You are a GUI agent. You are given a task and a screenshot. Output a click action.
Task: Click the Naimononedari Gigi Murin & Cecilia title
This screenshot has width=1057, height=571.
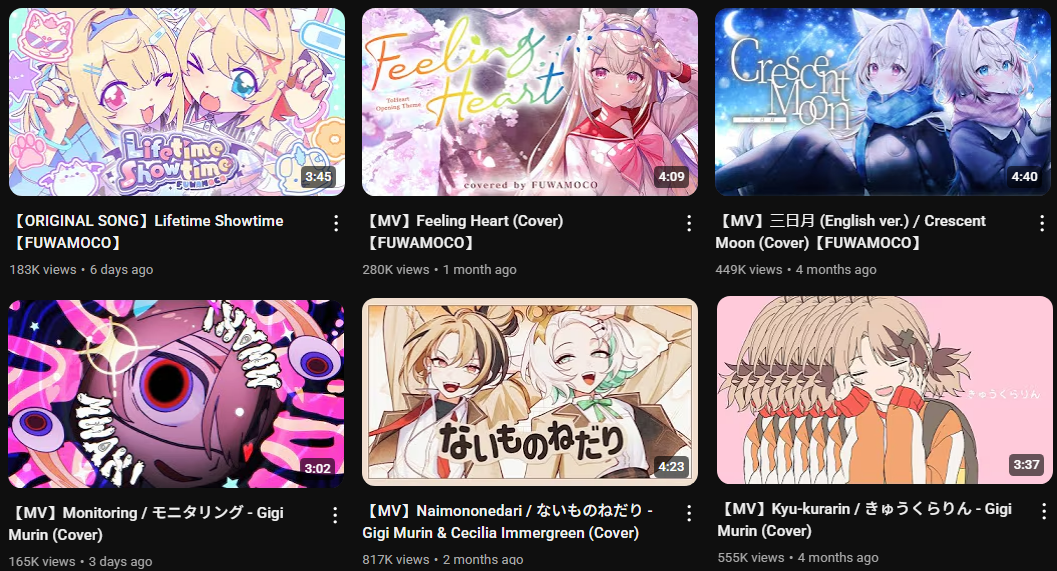507,521
